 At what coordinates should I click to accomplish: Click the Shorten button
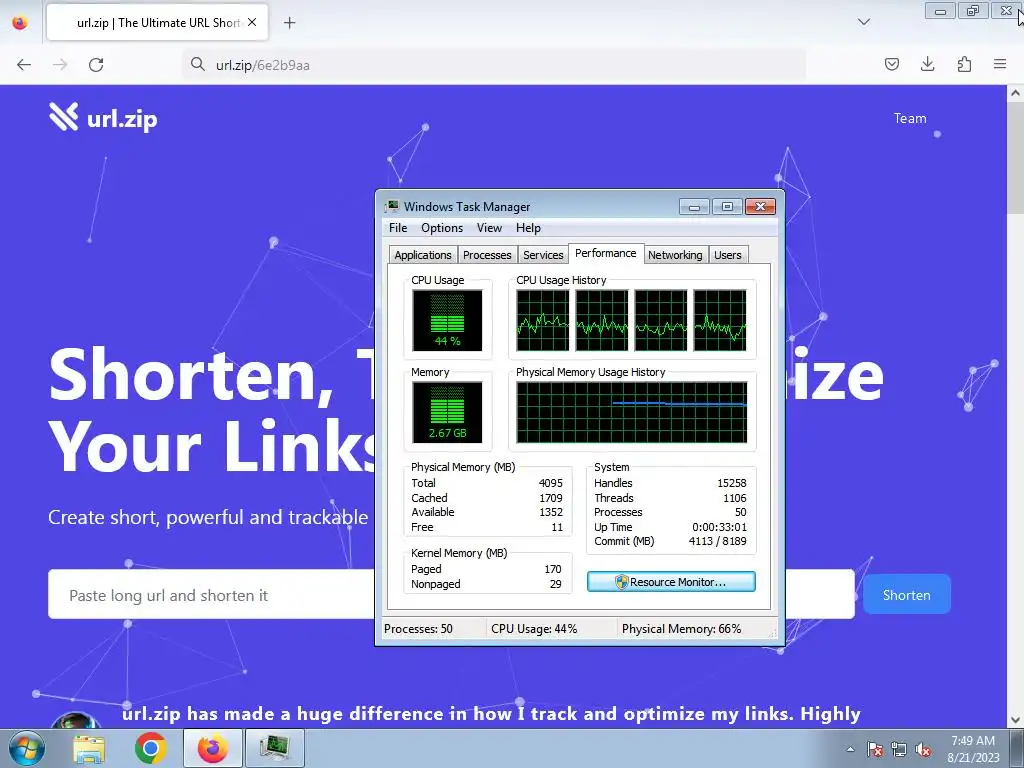click(x=906, y=594)
